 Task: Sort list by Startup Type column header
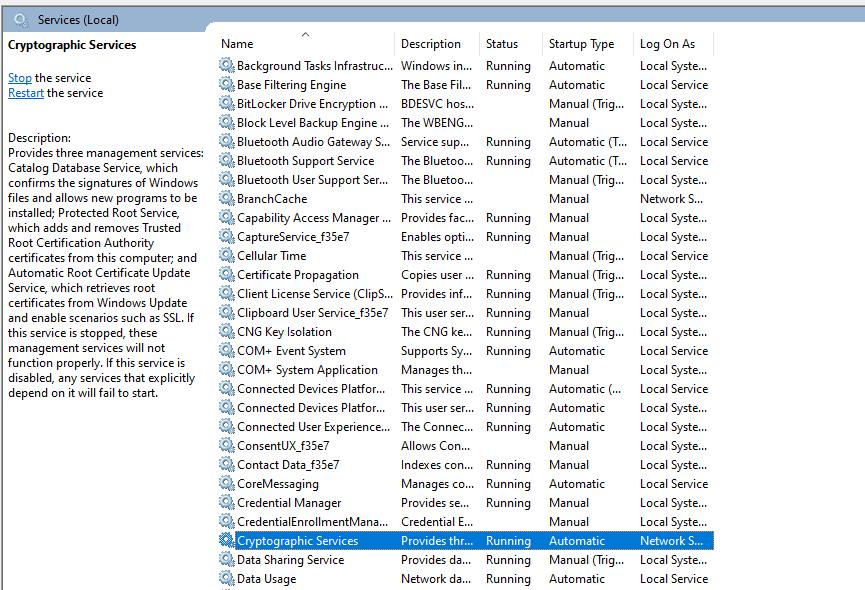(x=581, y=44)
